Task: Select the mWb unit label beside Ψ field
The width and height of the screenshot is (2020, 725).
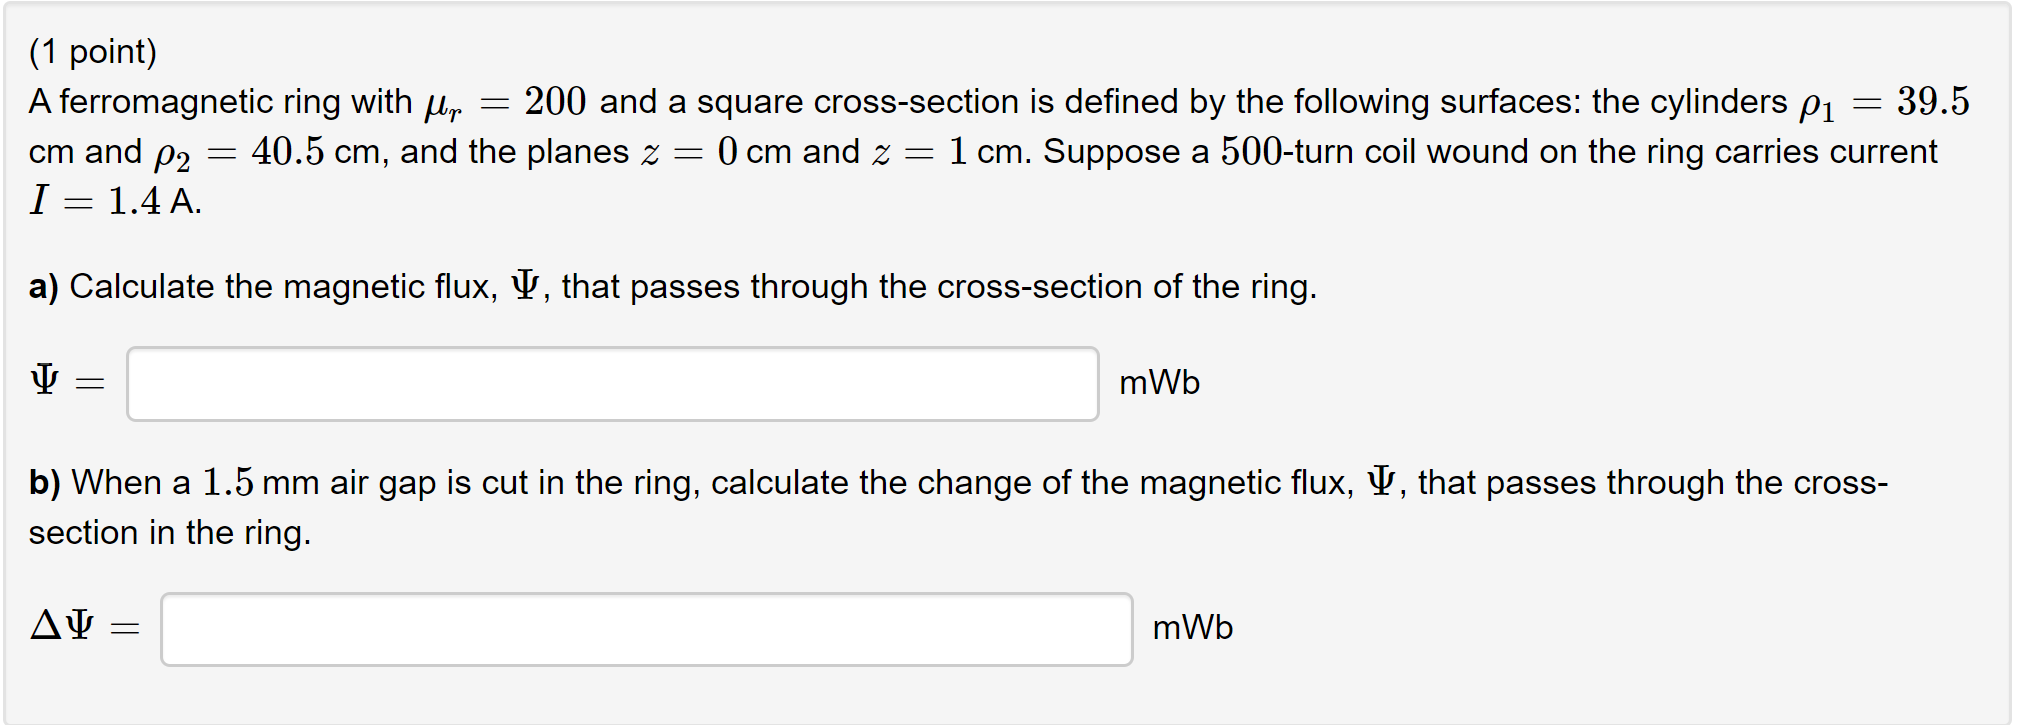Action: tap(1160, 382)
